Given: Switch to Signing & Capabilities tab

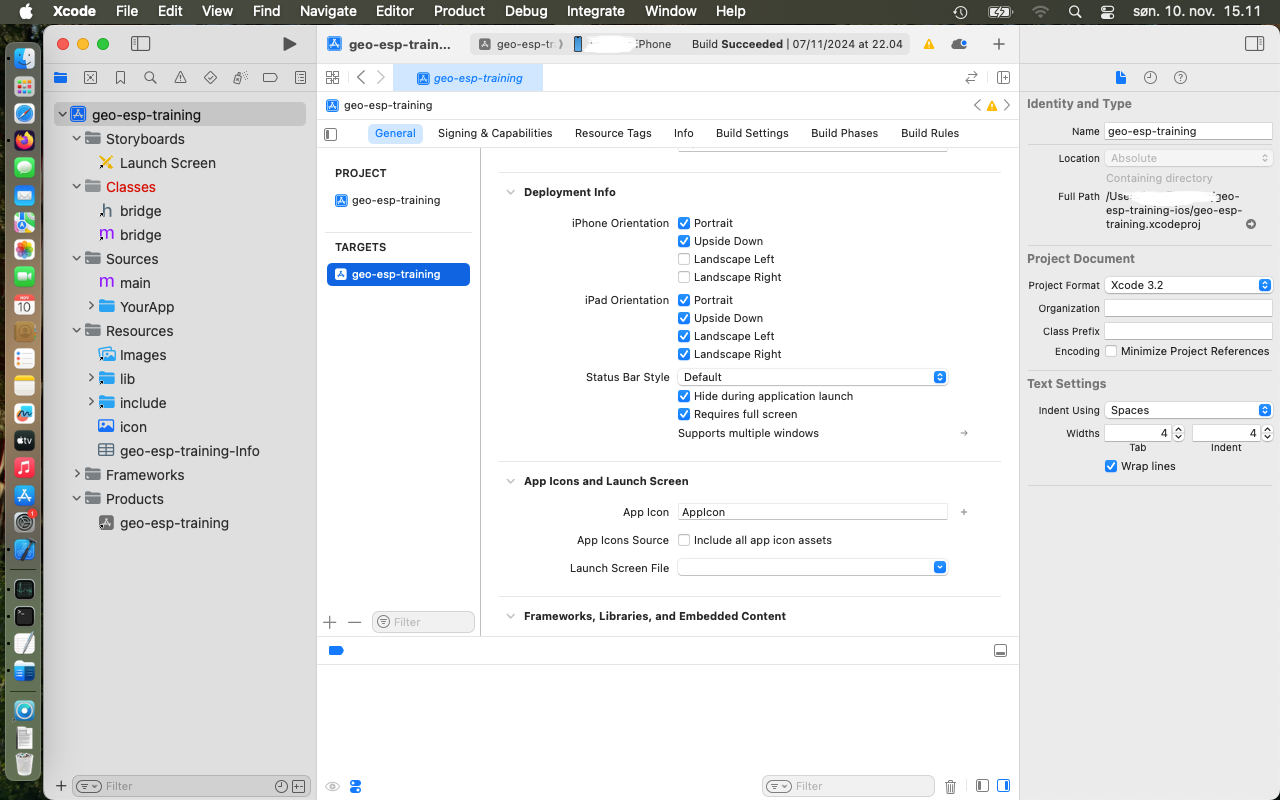Looking at the screenshot, I should (495, 133).
